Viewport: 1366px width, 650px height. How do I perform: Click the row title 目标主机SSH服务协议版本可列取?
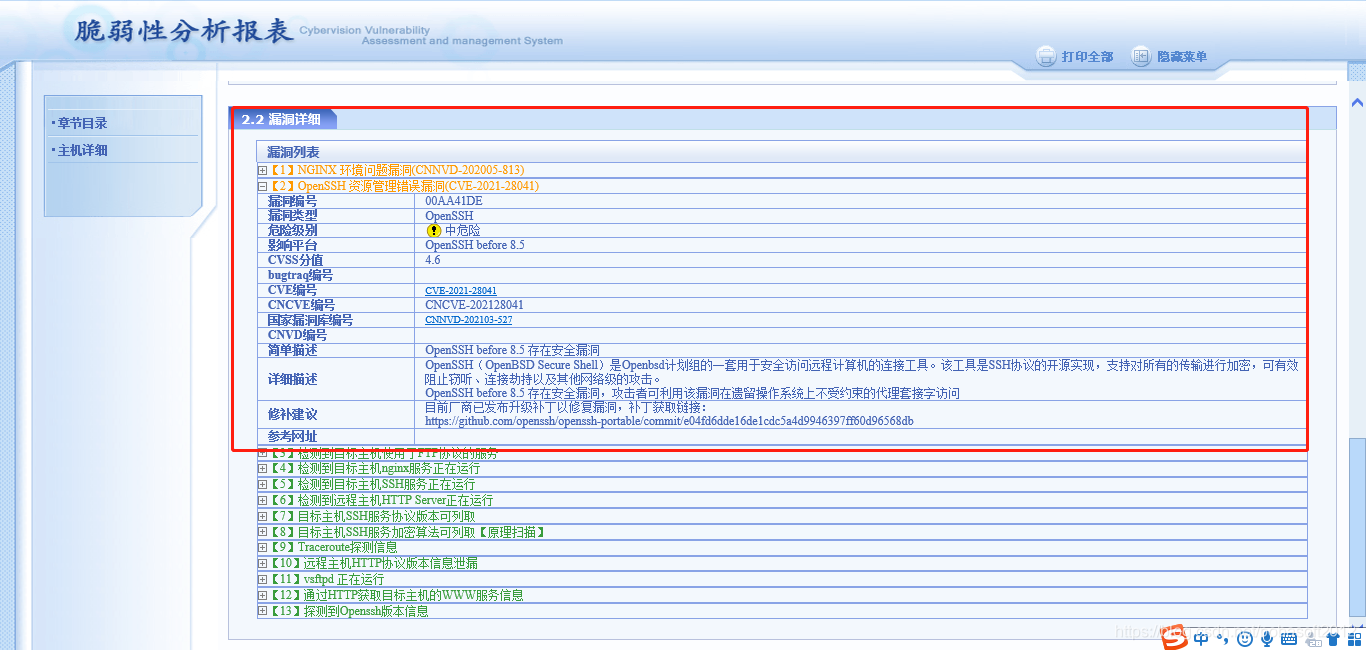[386, 516]
